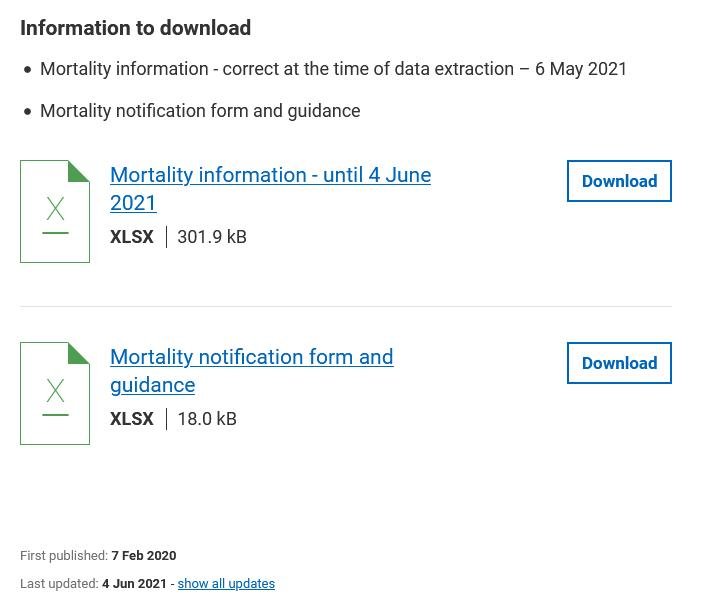Image resolution: width=701 pixels, height=614 pixels.
Task: Click the 'First published:' label
Action: click(x=64, y=556)
